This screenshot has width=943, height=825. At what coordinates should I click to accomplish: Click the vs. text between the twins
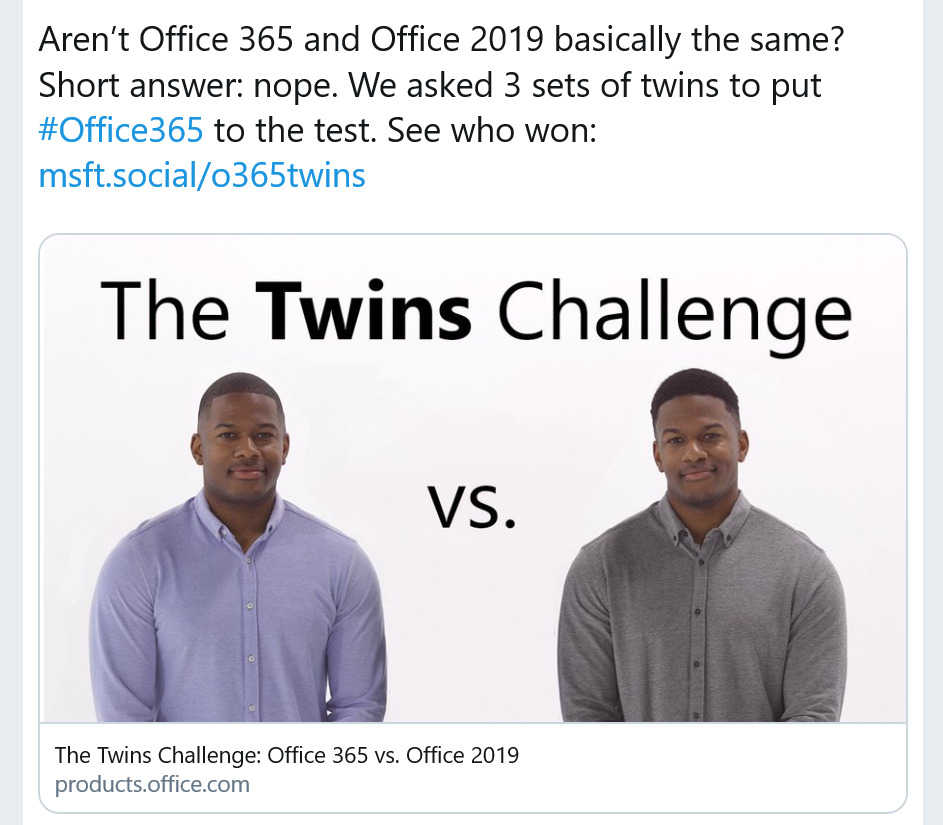[x=473, y=506]
